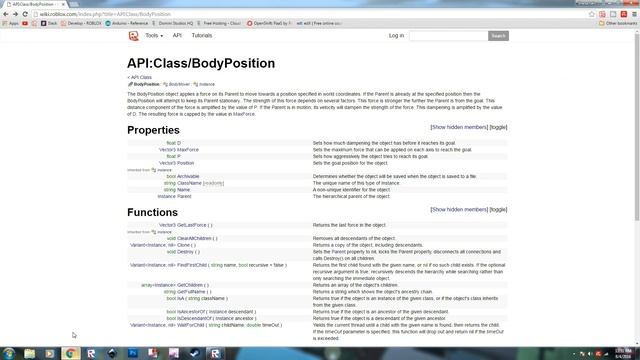Open the Parent property link
Image resolution: width=640 pixels, height=360 pixels.
(184, 196)
